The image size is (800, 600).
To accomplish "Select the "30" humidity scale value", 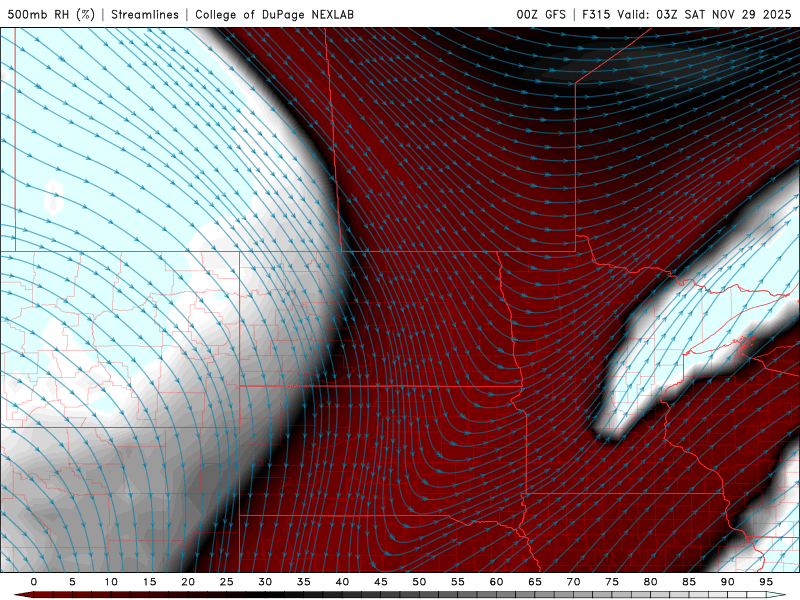I will (265, 582).
